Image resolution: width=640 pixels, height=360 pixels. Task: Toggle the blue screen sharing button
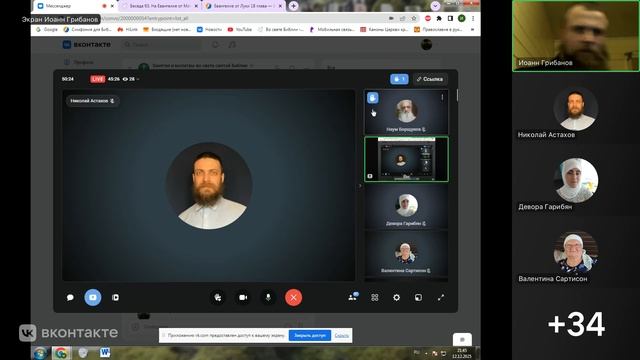pyautogui.click(x=93, y=298)
